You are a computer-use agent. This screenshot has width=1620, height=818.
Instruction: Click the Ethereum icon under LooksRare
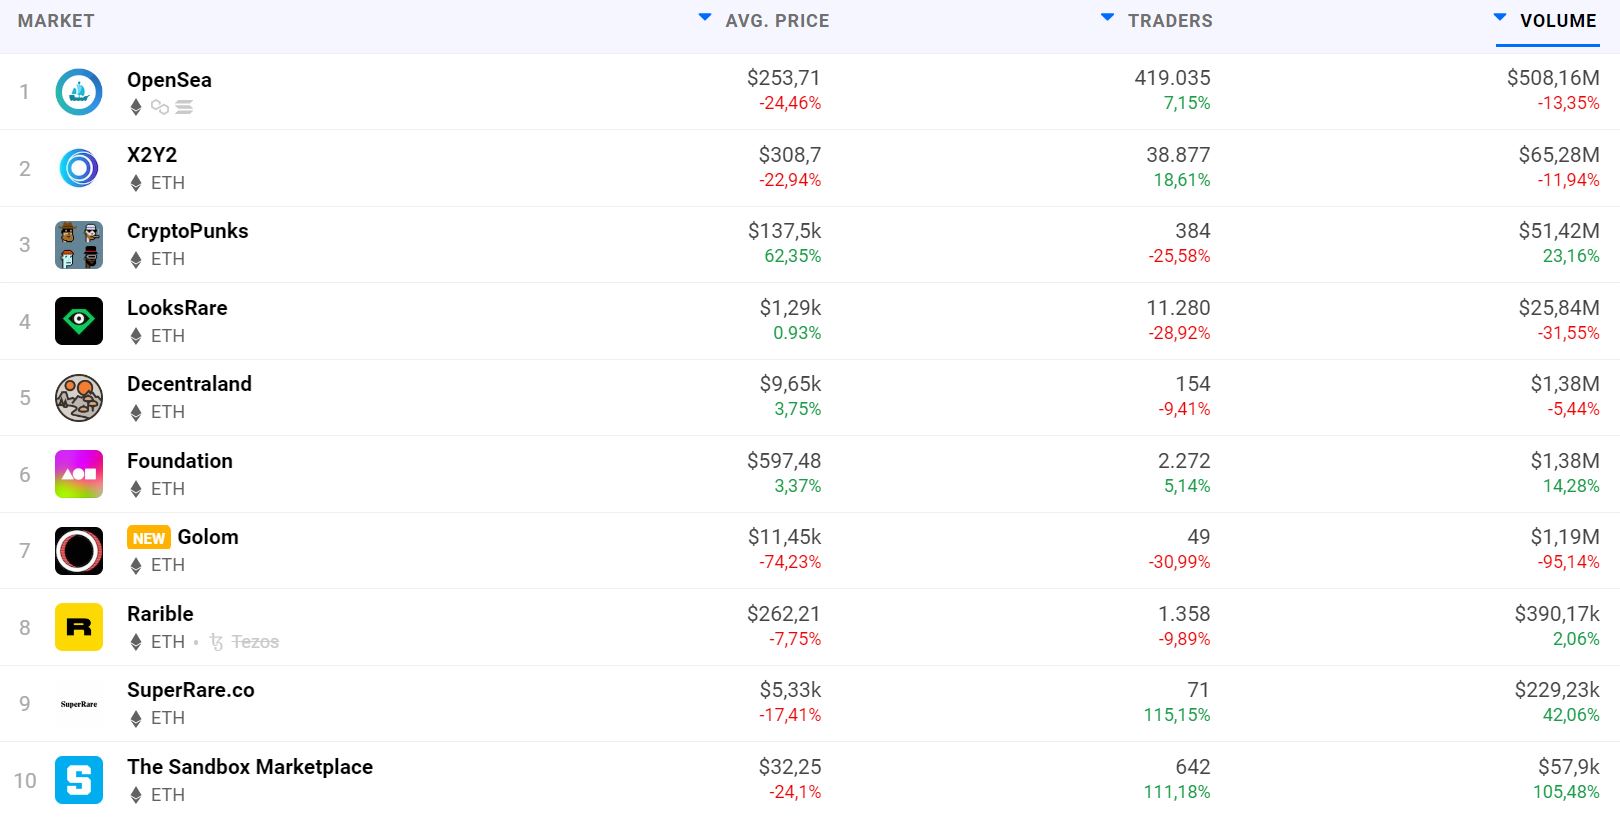[136, 336]
